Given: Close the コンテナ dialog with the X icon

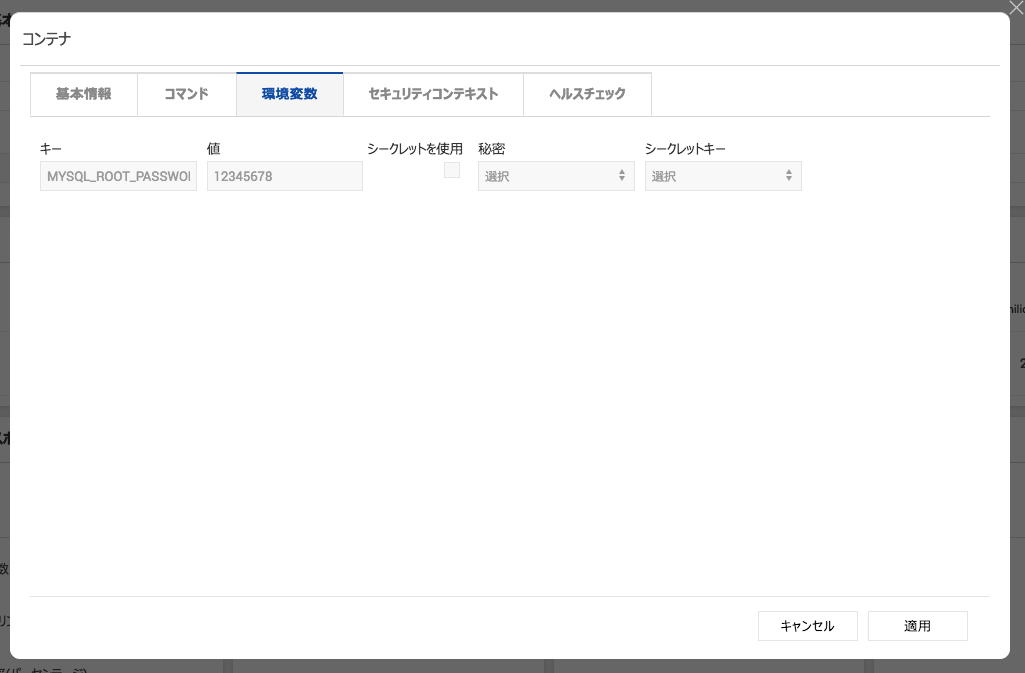Looking at the screenshot, I should pos(1015,8).
